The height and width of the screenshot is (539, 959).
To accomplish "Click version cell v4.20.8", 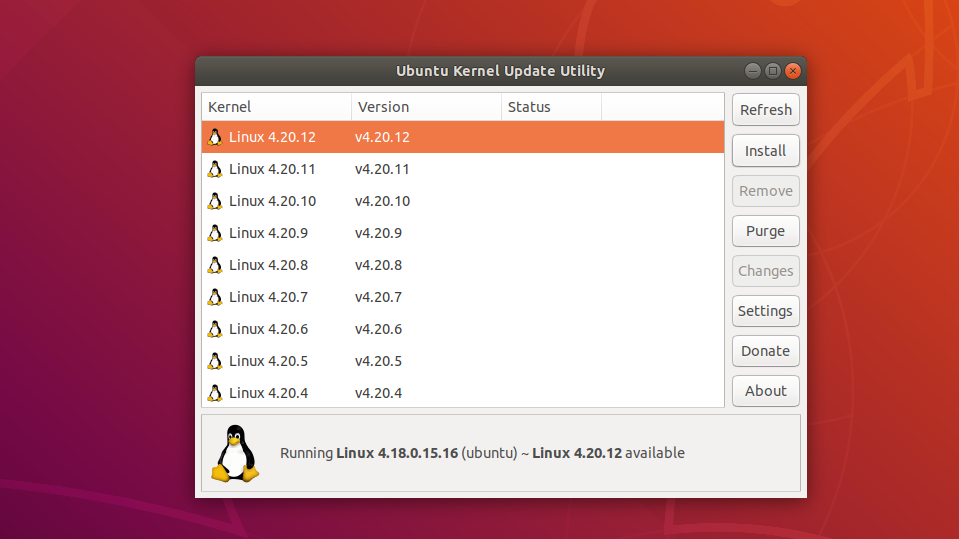I will (x=378, y=265).
